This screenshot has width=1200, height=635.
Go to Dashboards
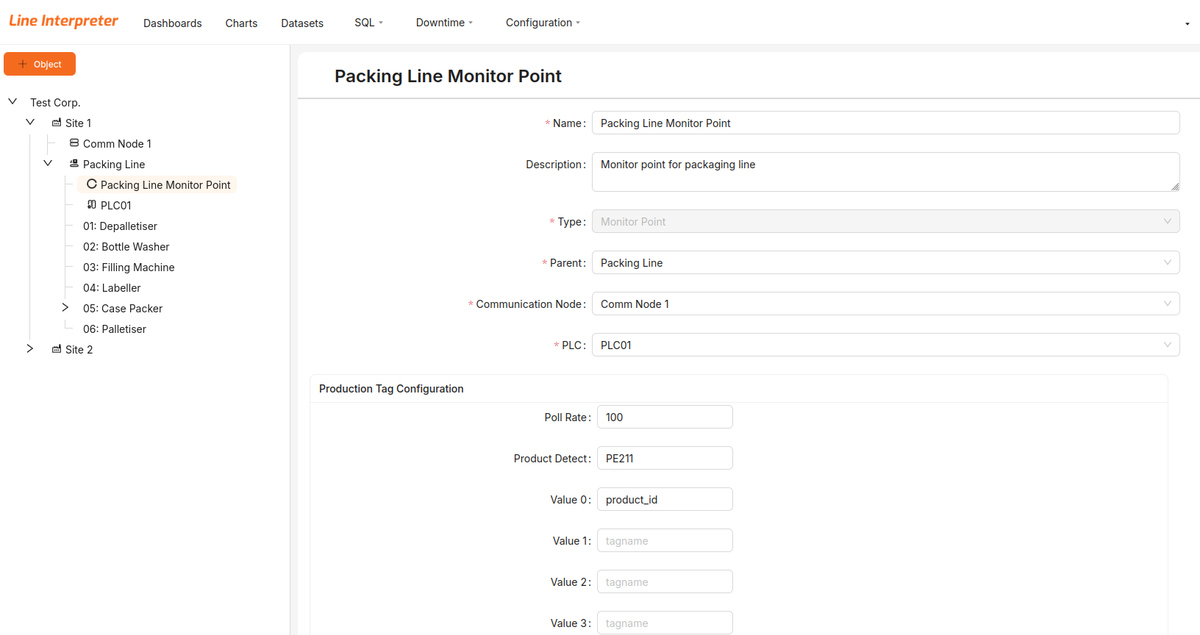(x=172, y=22)
